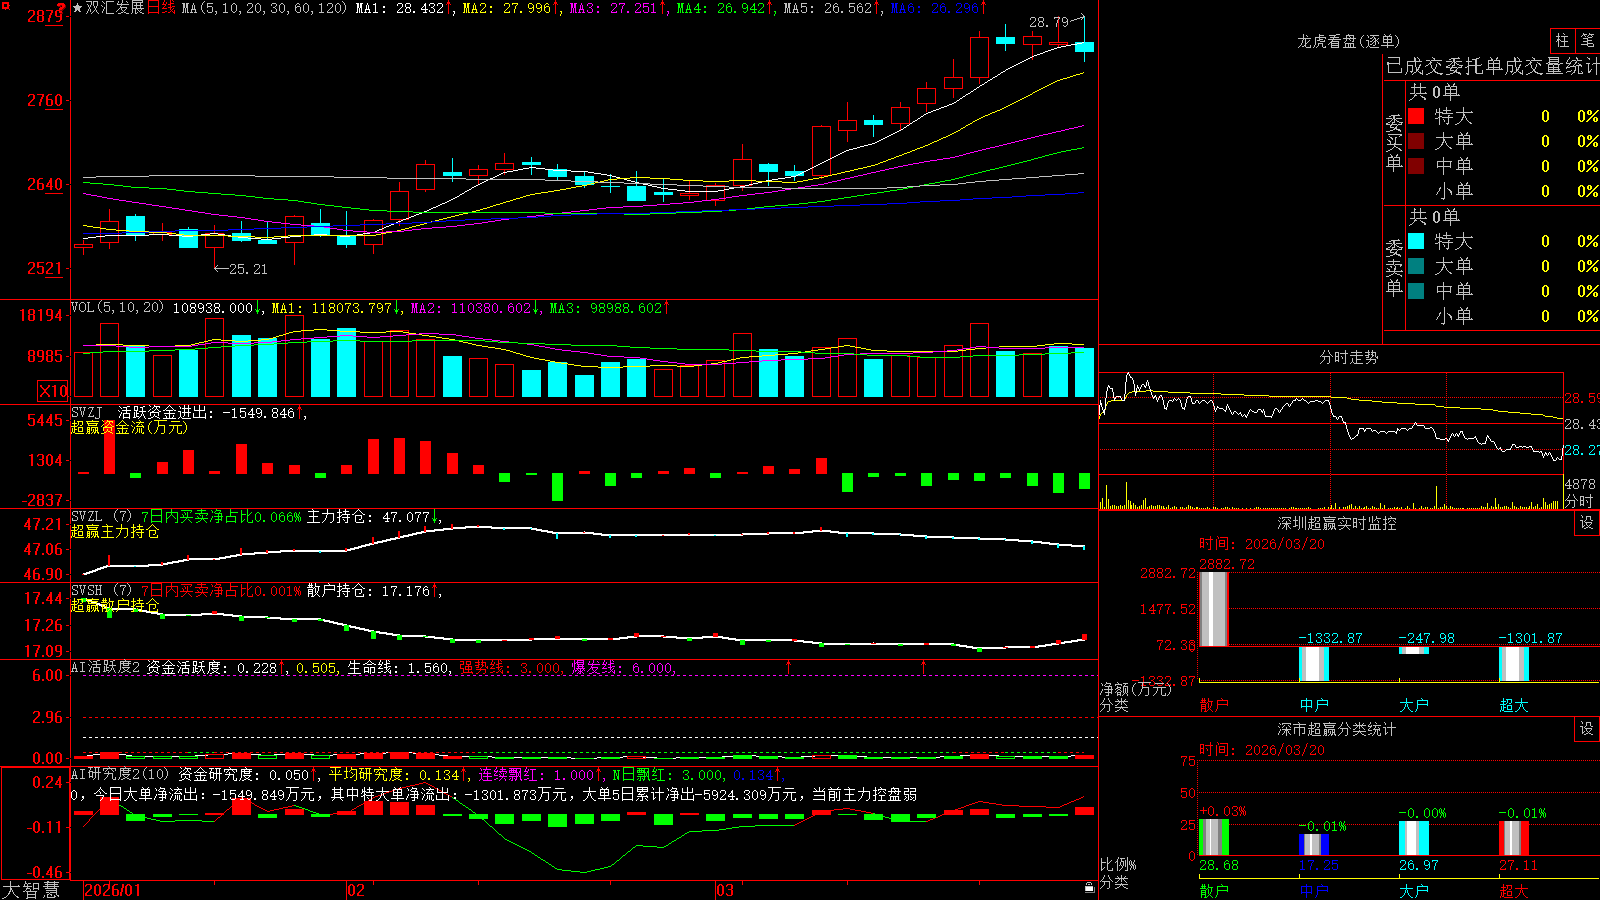Click teal 大单 sell-order swatch

pos(1416,266)
